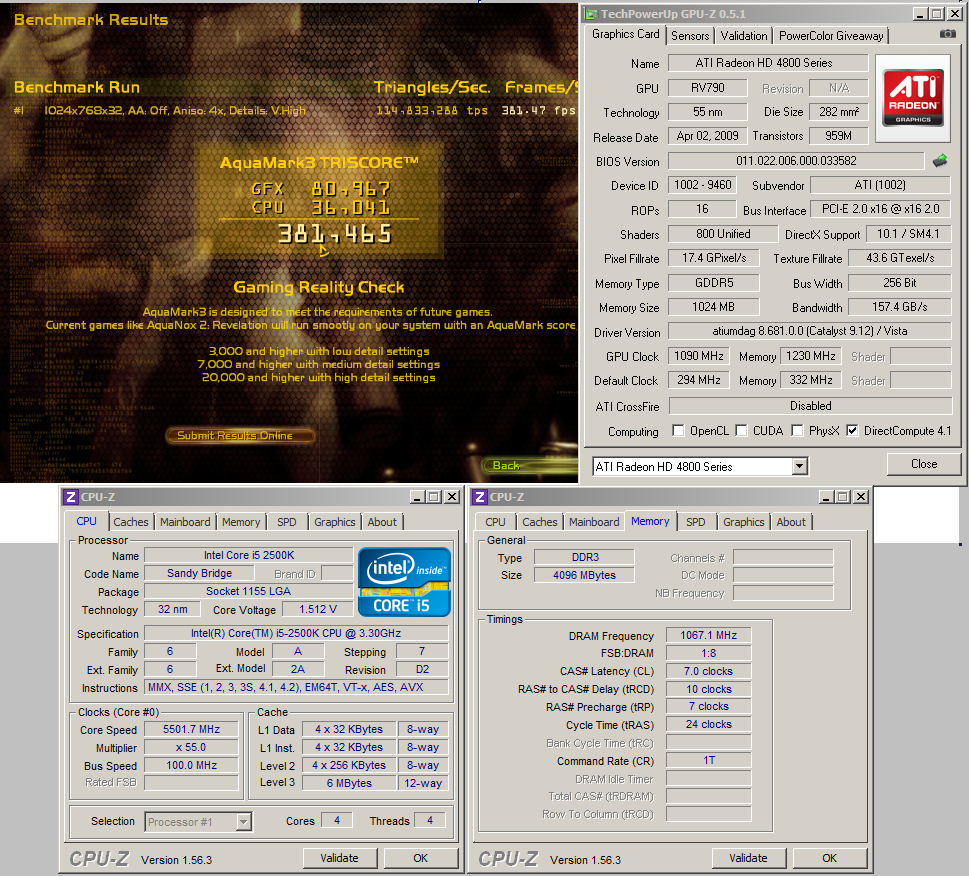Minimize the left CPU-Z window
The width and height of the screenshot is (969, 876).
418,497
